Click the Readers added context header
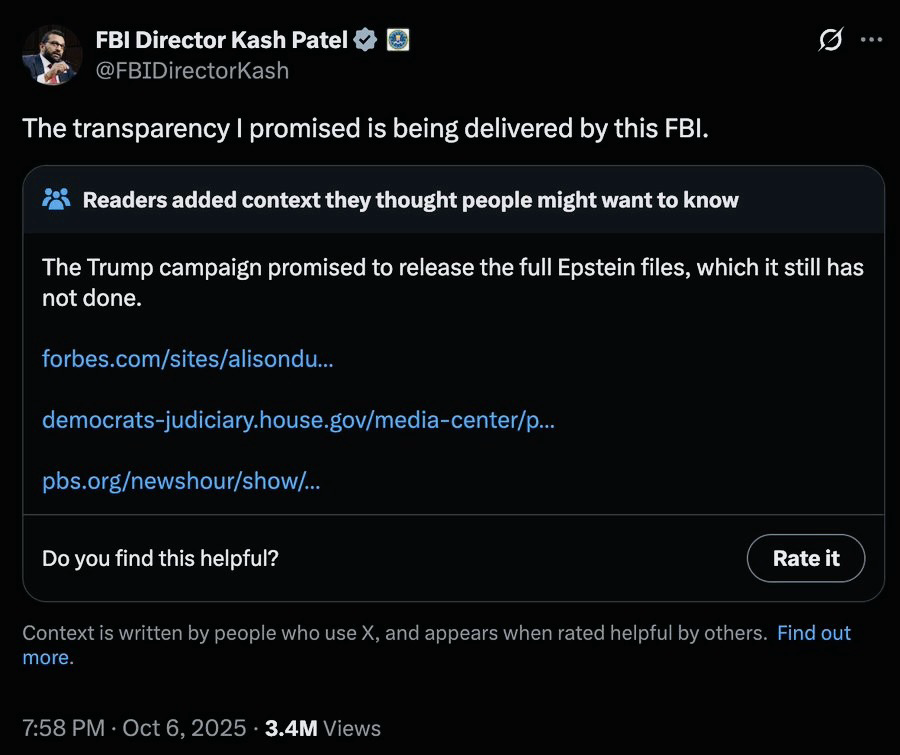 click(x=410, y=200)
